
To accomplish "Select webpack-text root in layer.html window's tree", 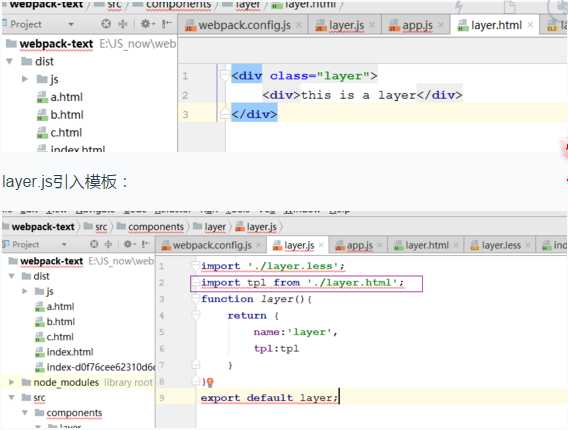I will (56, 44).
